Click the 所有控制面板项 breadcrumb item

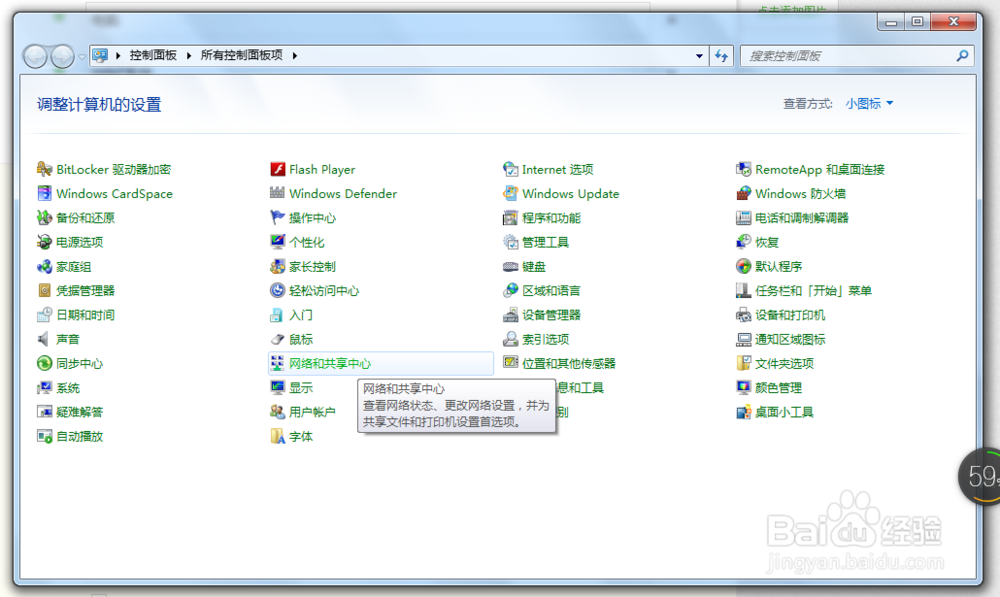241,55
